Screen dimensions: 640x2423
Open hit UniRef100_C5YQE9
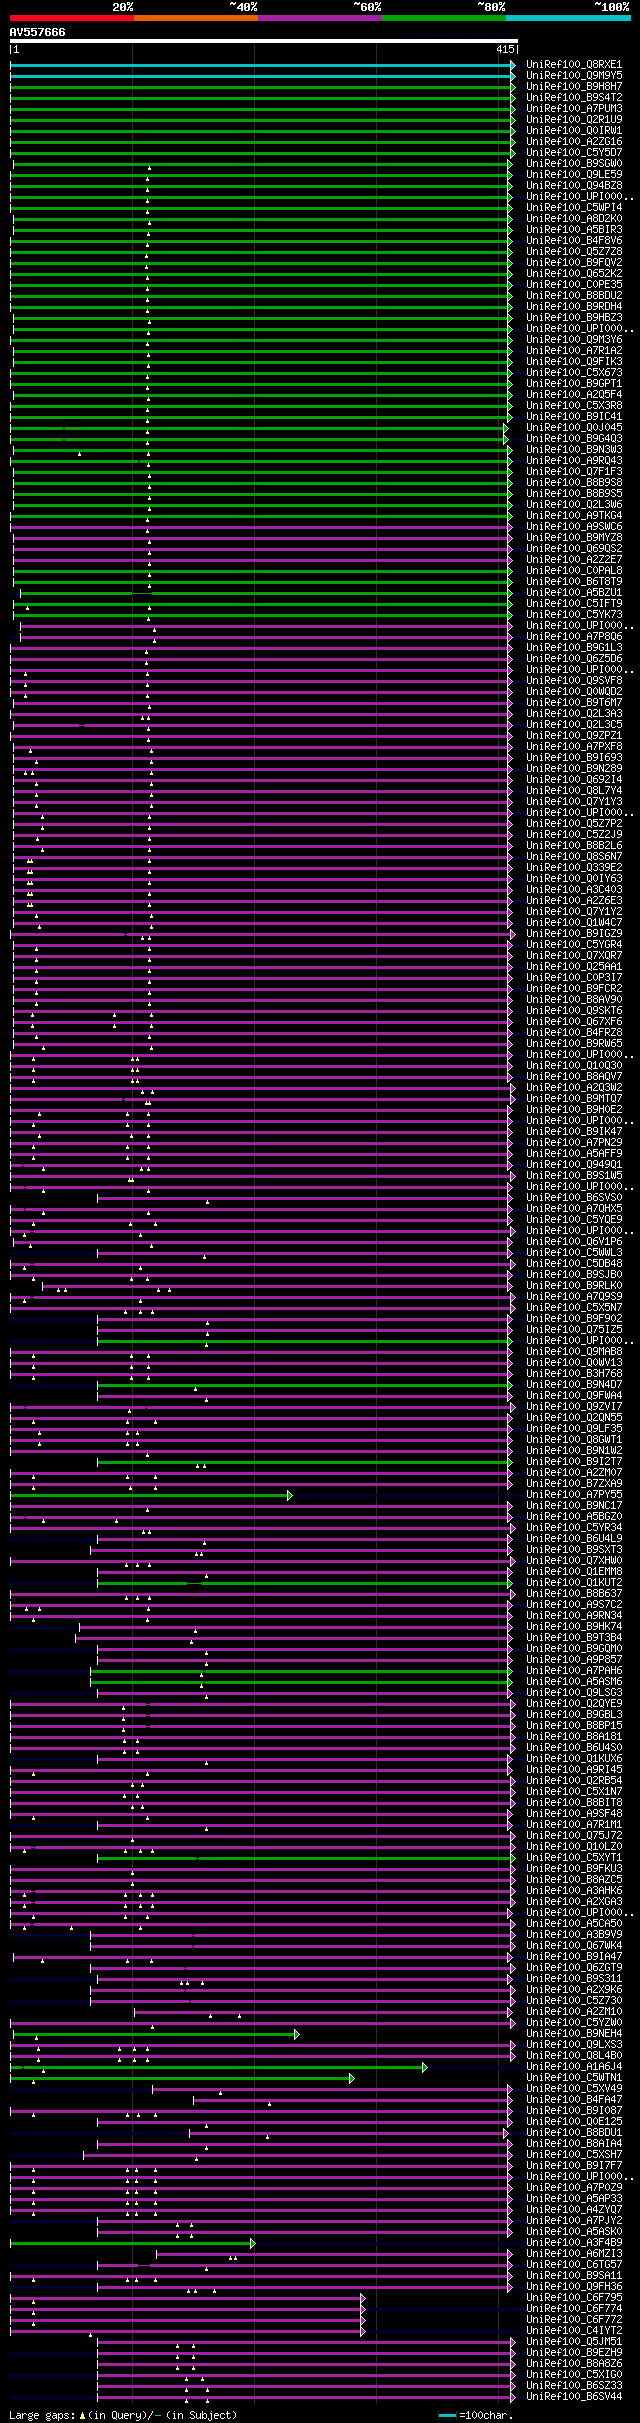tap(574, 1219)
